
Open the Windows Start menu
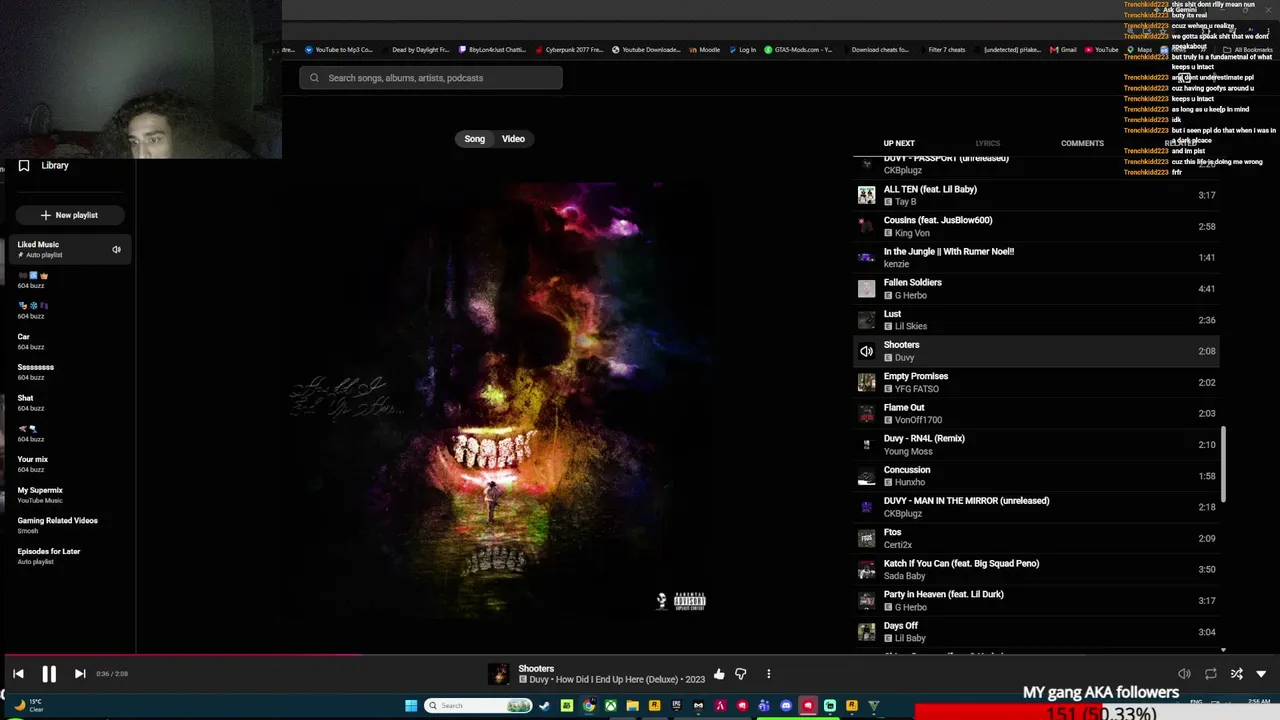click(x=411, y=706)
